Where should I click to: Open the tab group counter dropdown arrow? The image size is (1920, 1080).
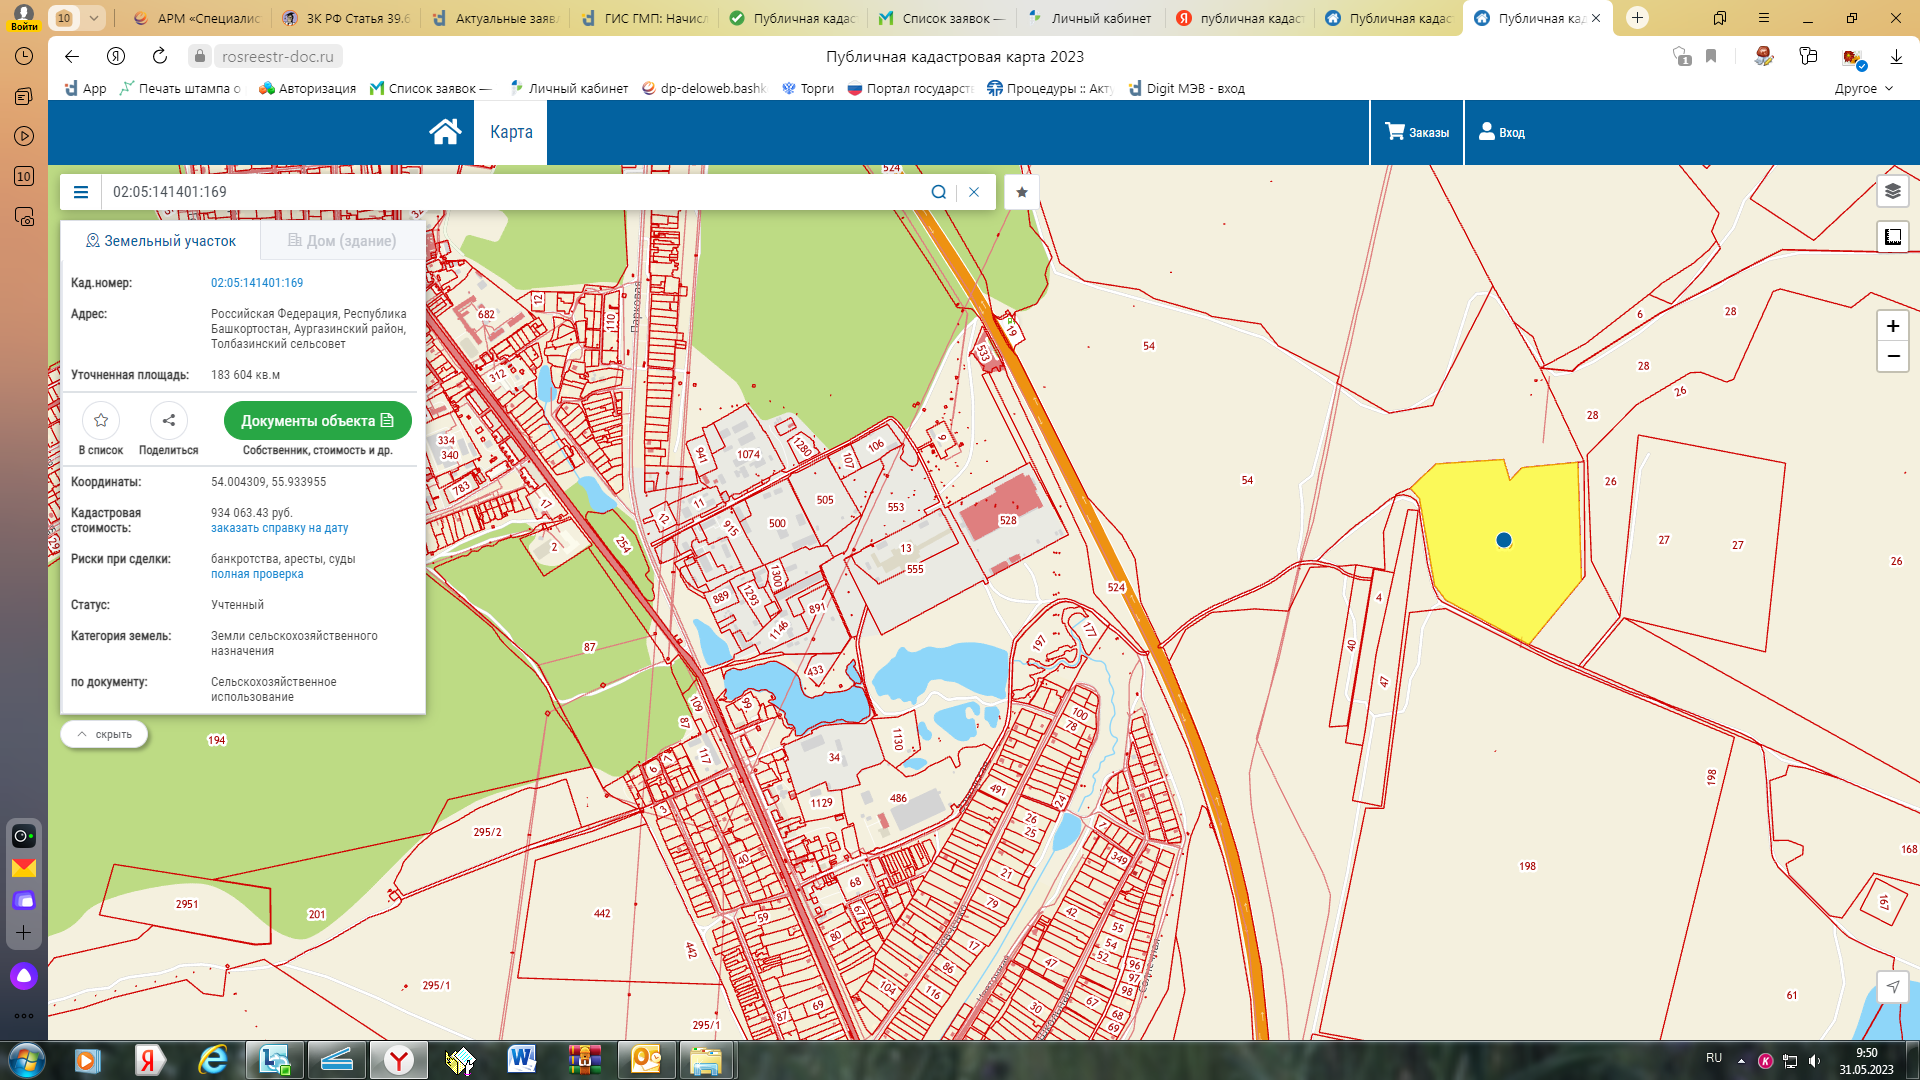tap(93, 18)
